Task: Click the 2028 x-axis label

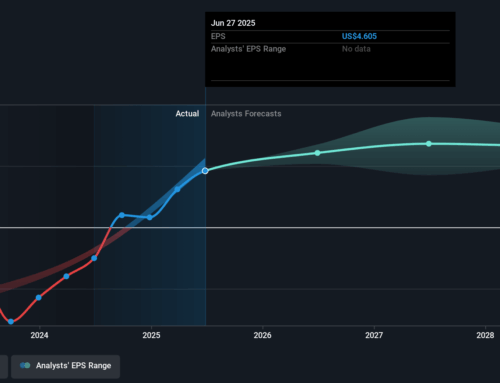Action: click(x=485, y=335)
